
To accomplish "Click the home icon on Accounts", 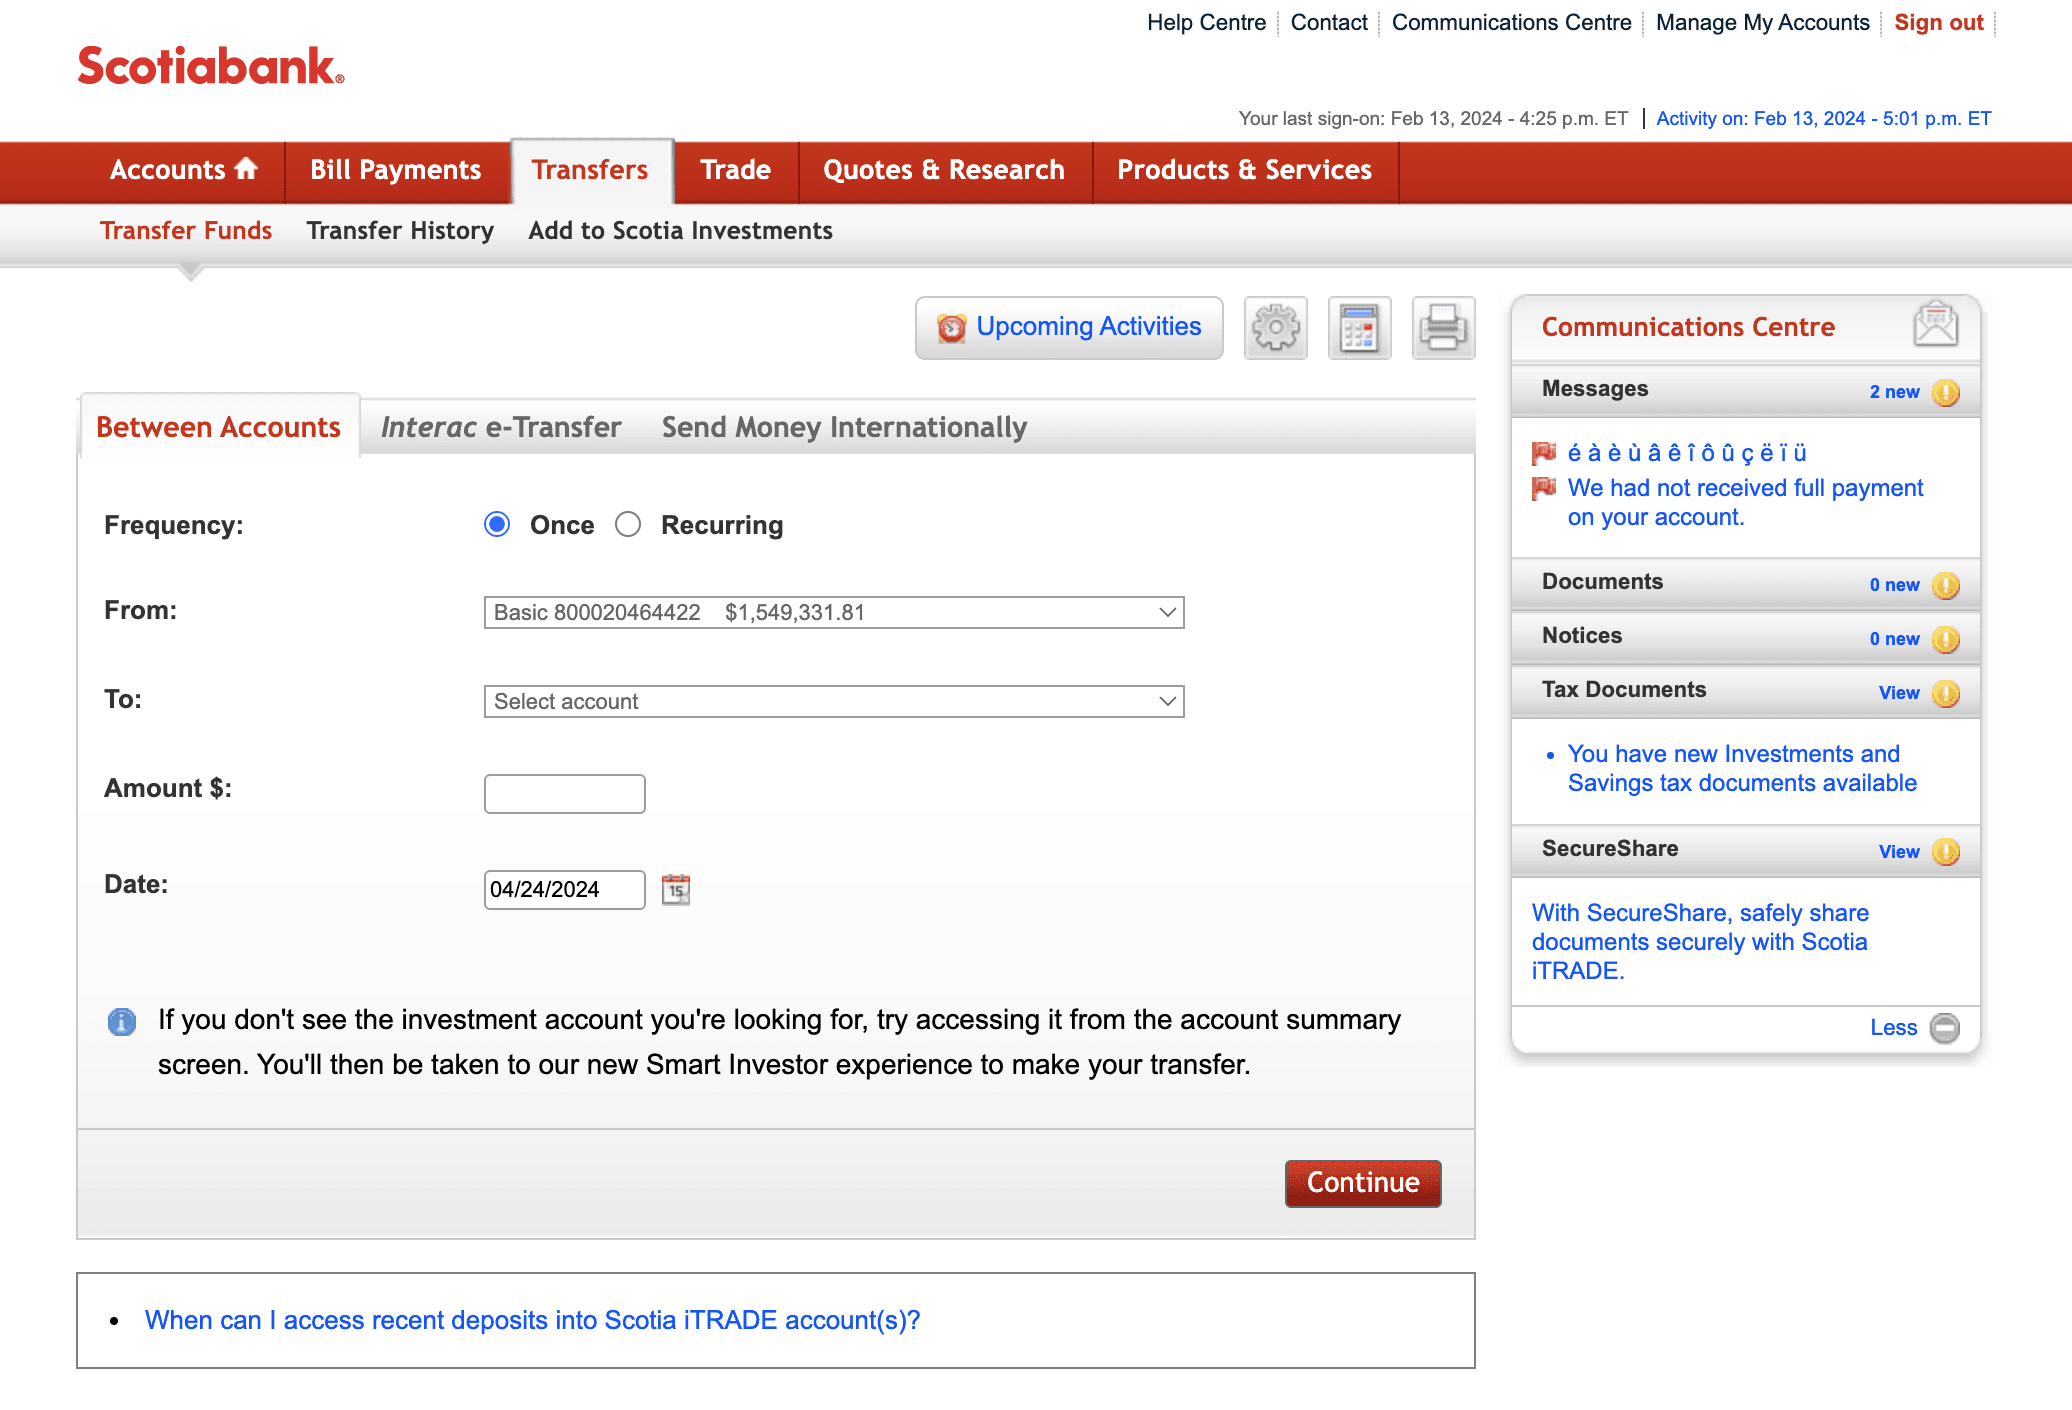I will [x=246, y=169].
